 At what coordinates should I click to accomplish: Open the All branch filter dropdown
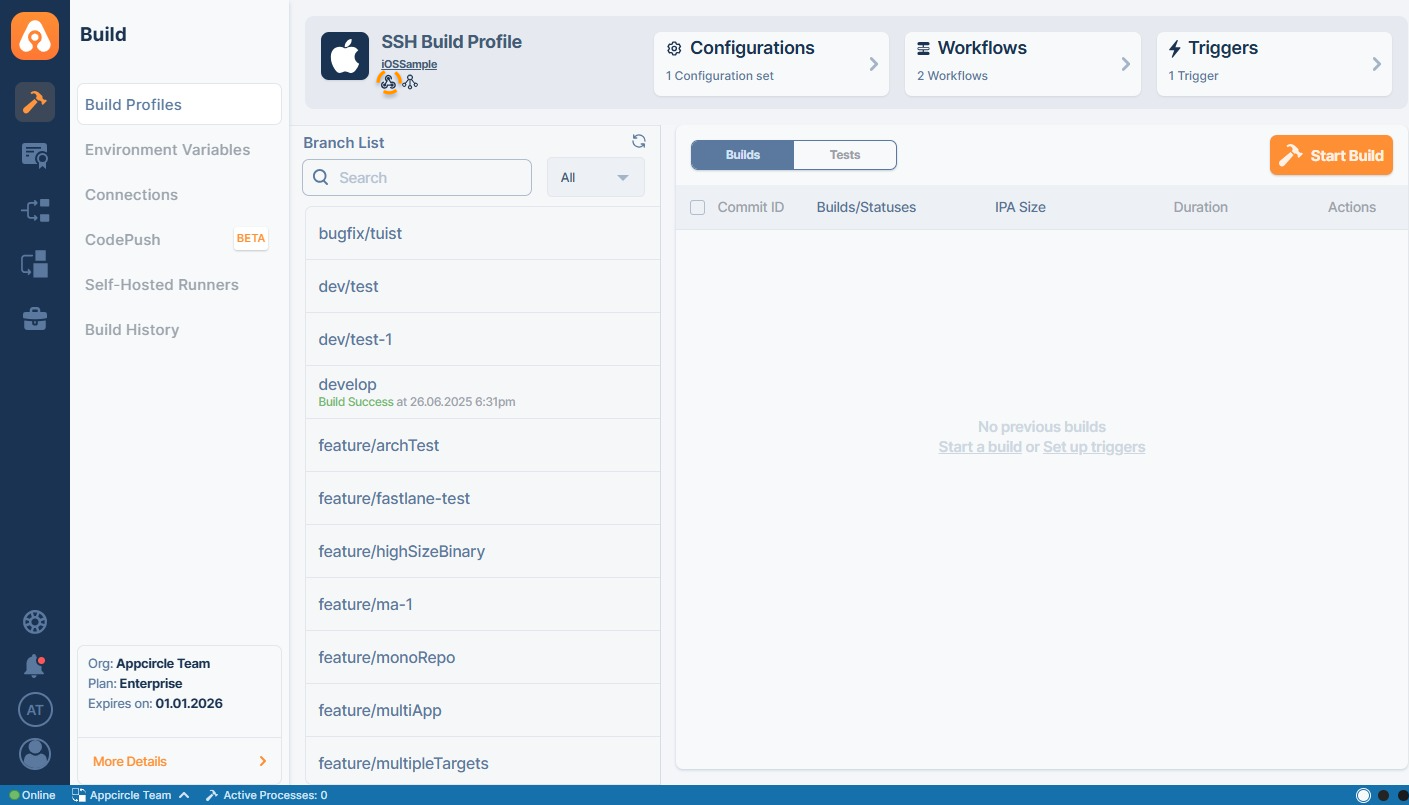595,178
